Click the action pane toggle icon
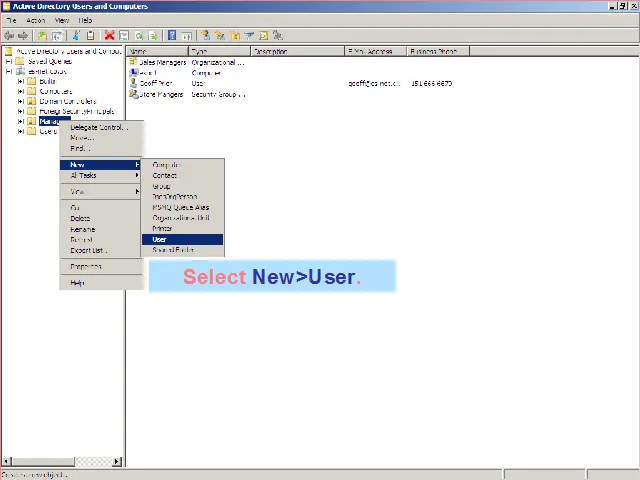This screenshot has height=480, width=640. (187, 36)
